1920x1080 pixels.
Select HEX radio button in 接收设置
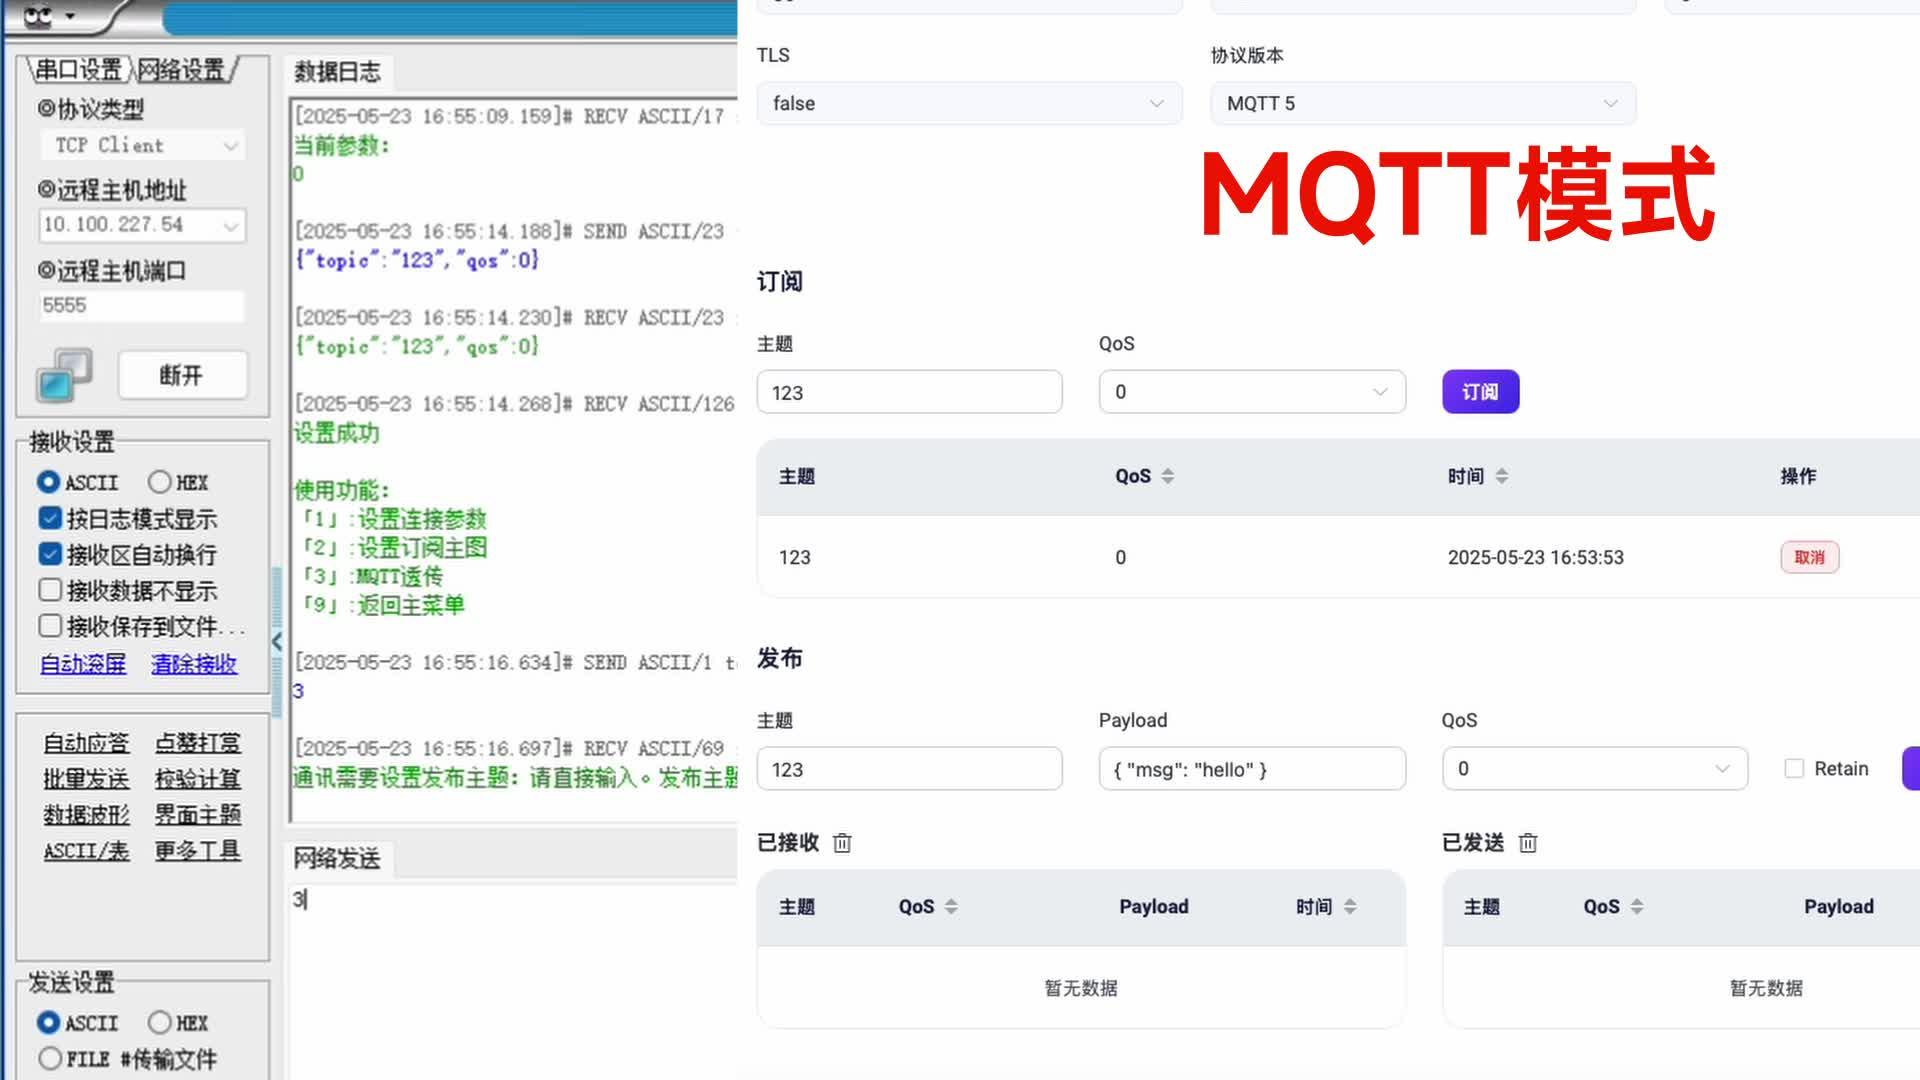tap(159, 482)
